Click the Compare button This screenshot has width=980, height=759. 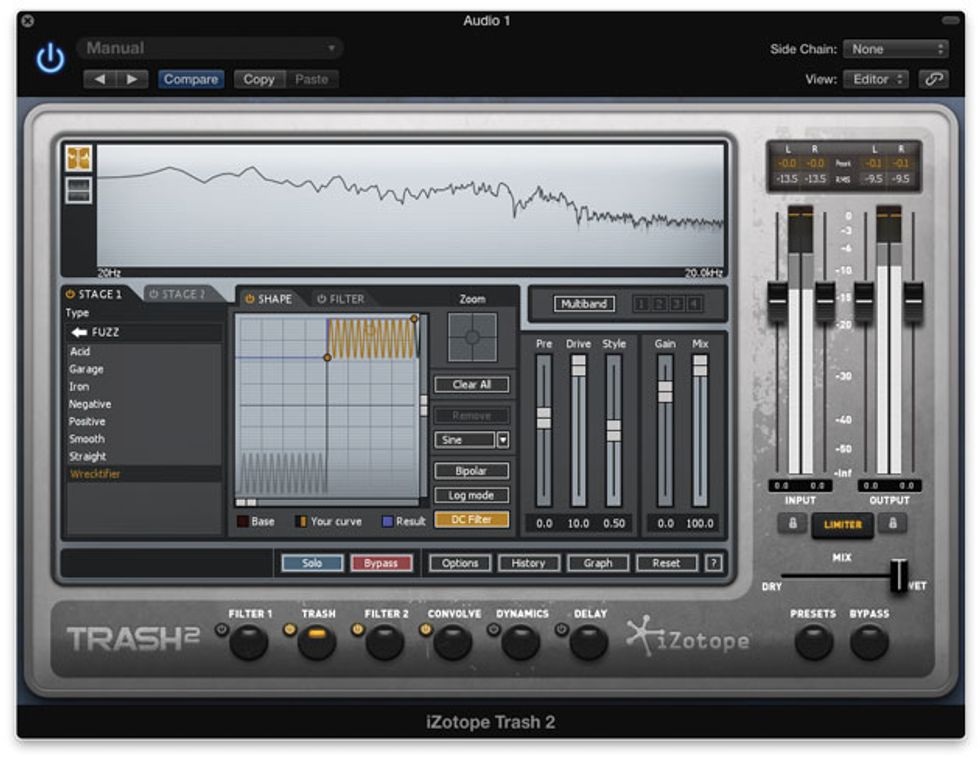[191, 79]
